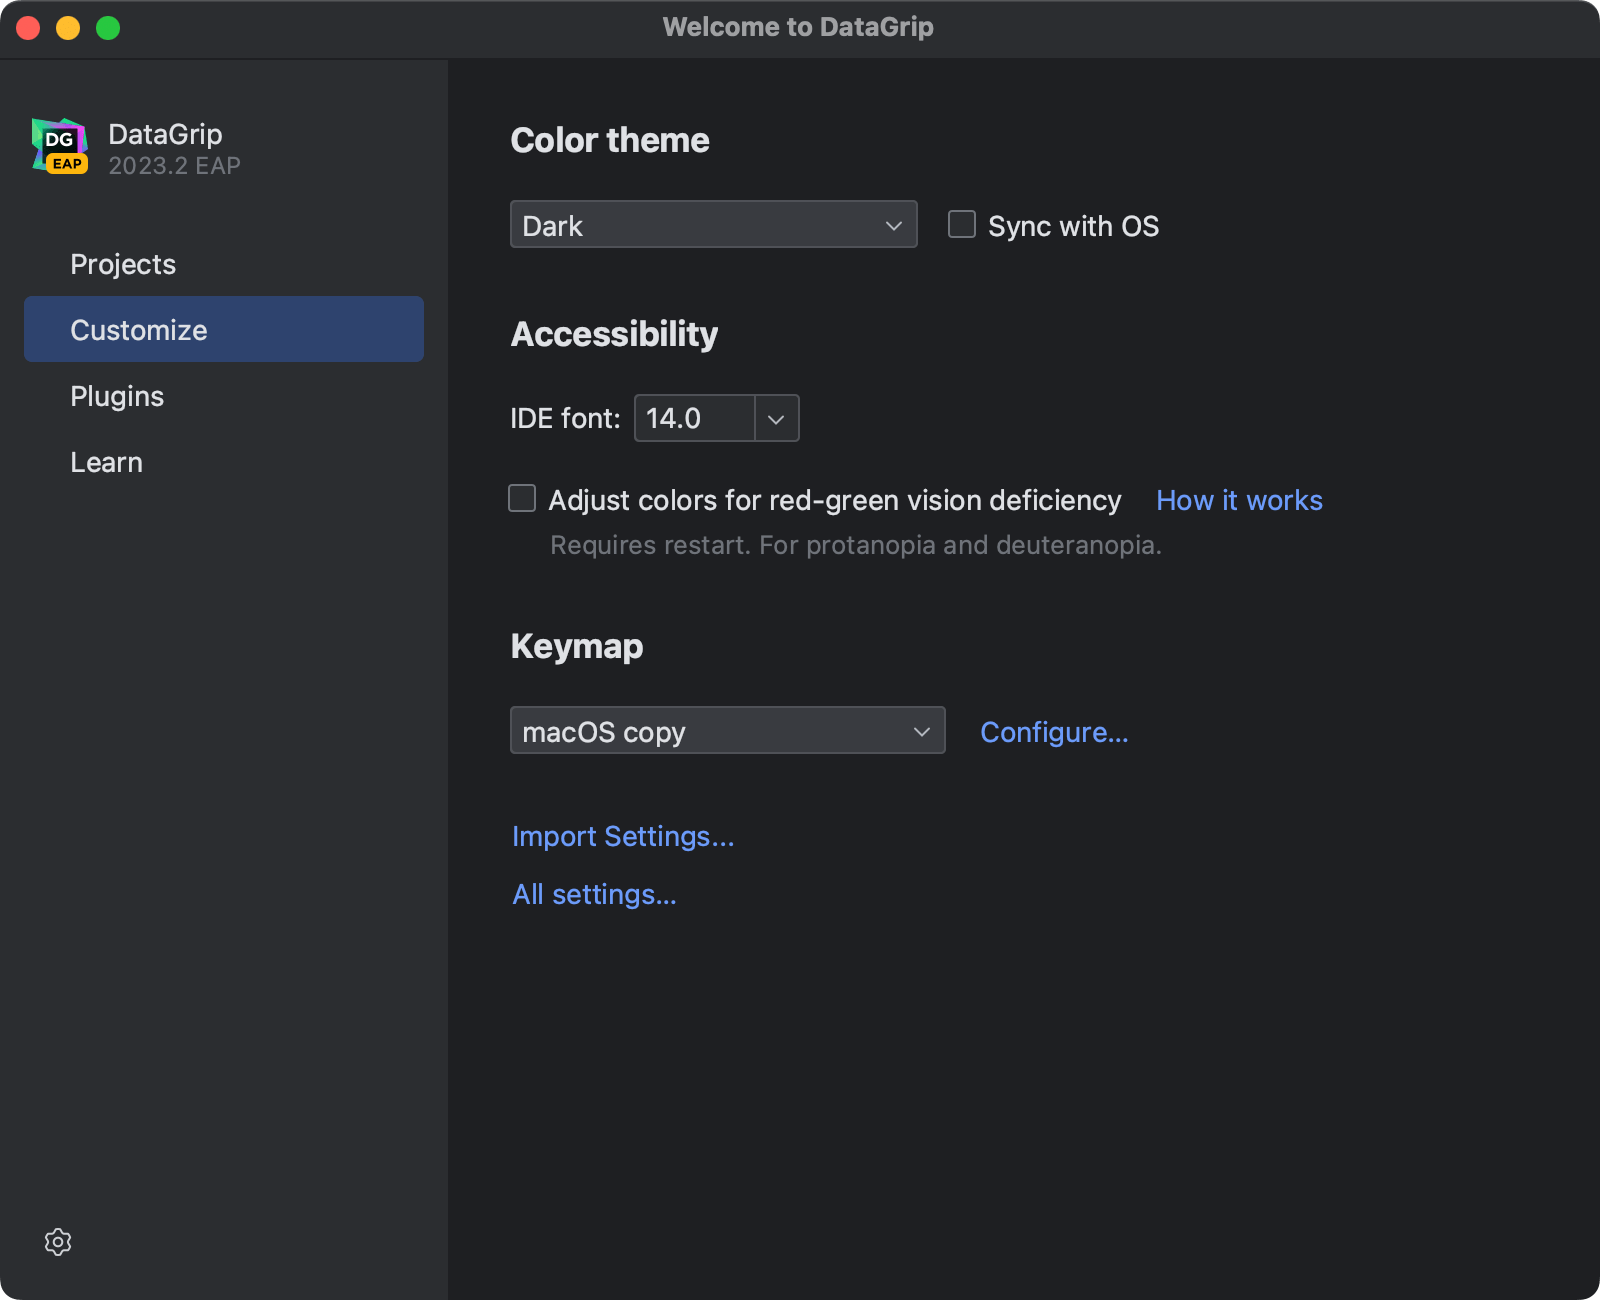Open the Dark color theme dropdown
Viewport: 1600px width, 1300px height.
[713, 225]
